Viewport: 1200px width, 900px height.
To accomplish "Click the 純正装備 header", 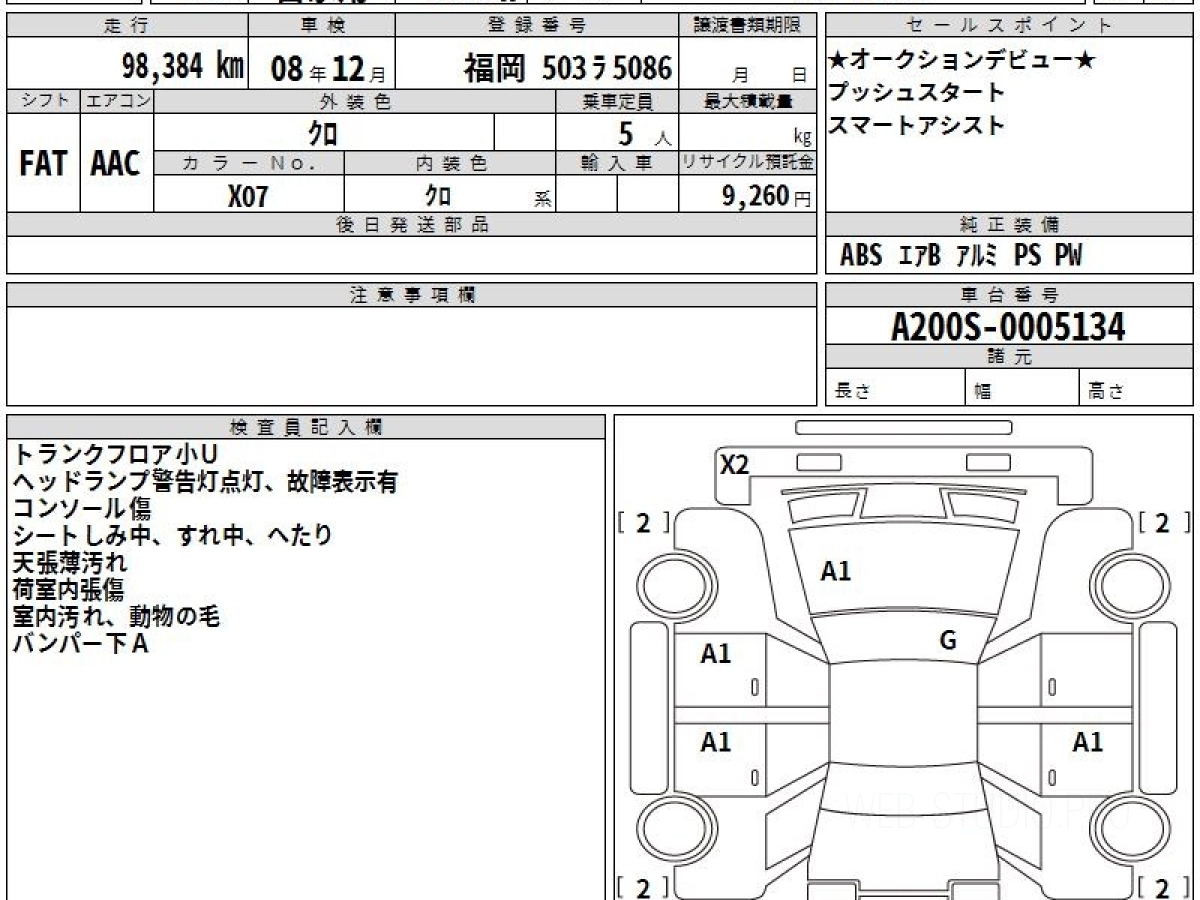I will (x=1009, y=225).
